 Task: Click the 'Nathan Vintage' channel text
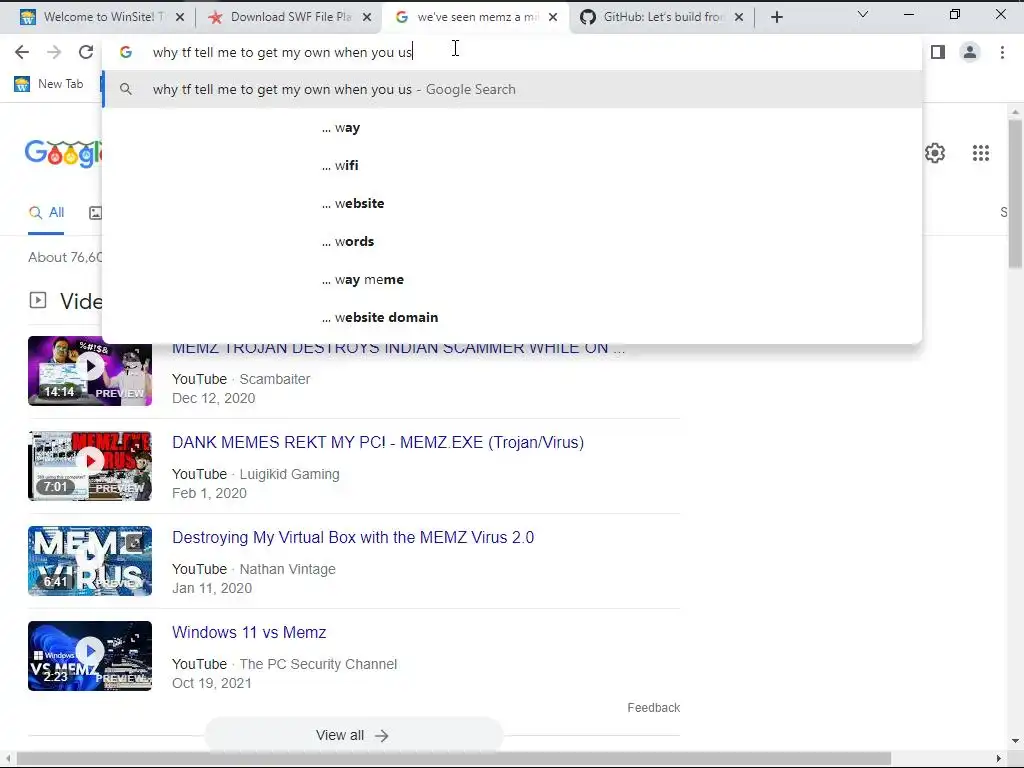coord(287,569)
